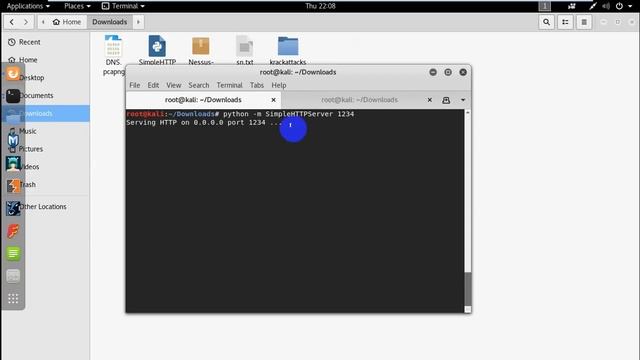
Task: Click the terminal vertical scrollbar thumb
Action: pos(468,289)
